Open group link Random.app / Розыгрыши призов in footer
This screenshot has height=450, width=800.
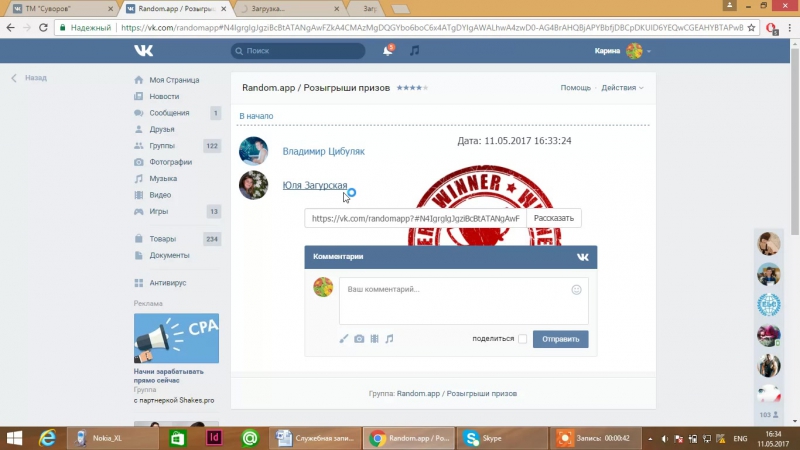[457, 393]
